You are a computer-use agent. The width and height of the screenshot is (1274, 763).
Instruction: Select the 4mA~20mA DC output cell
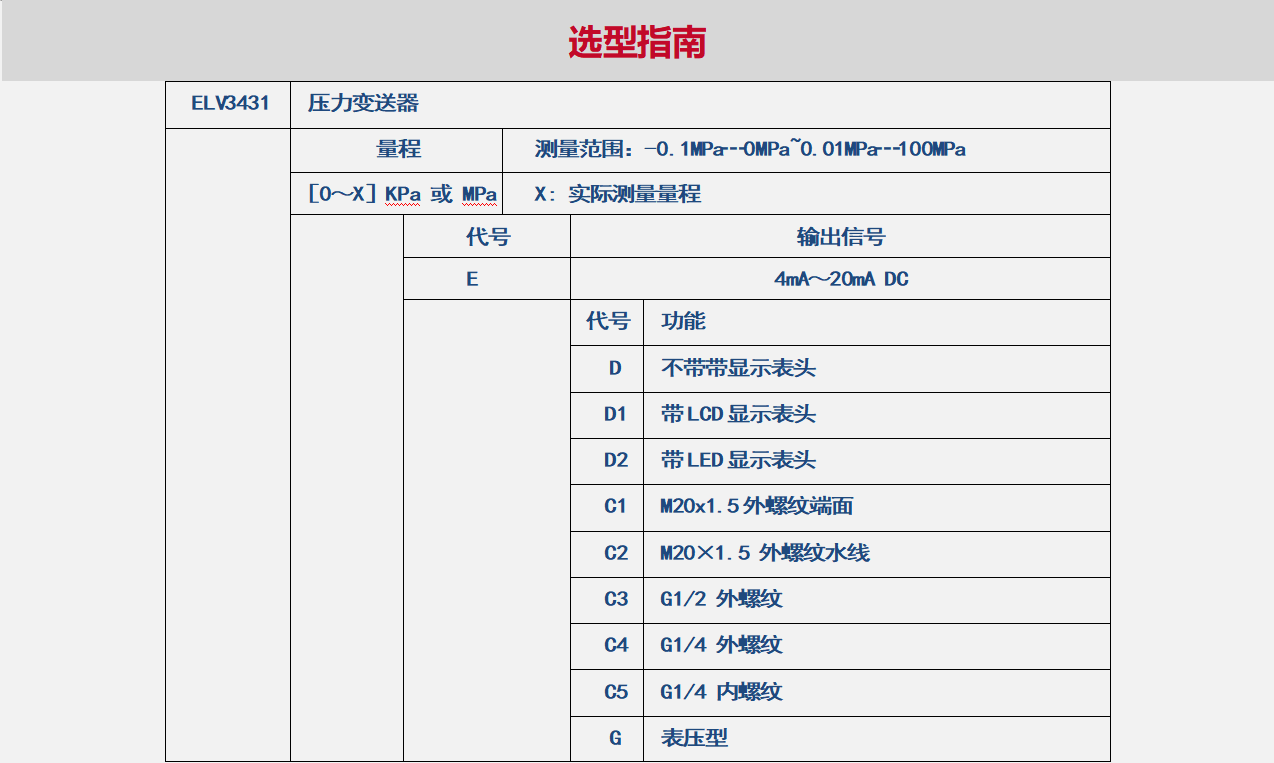(x=840, y=279)
